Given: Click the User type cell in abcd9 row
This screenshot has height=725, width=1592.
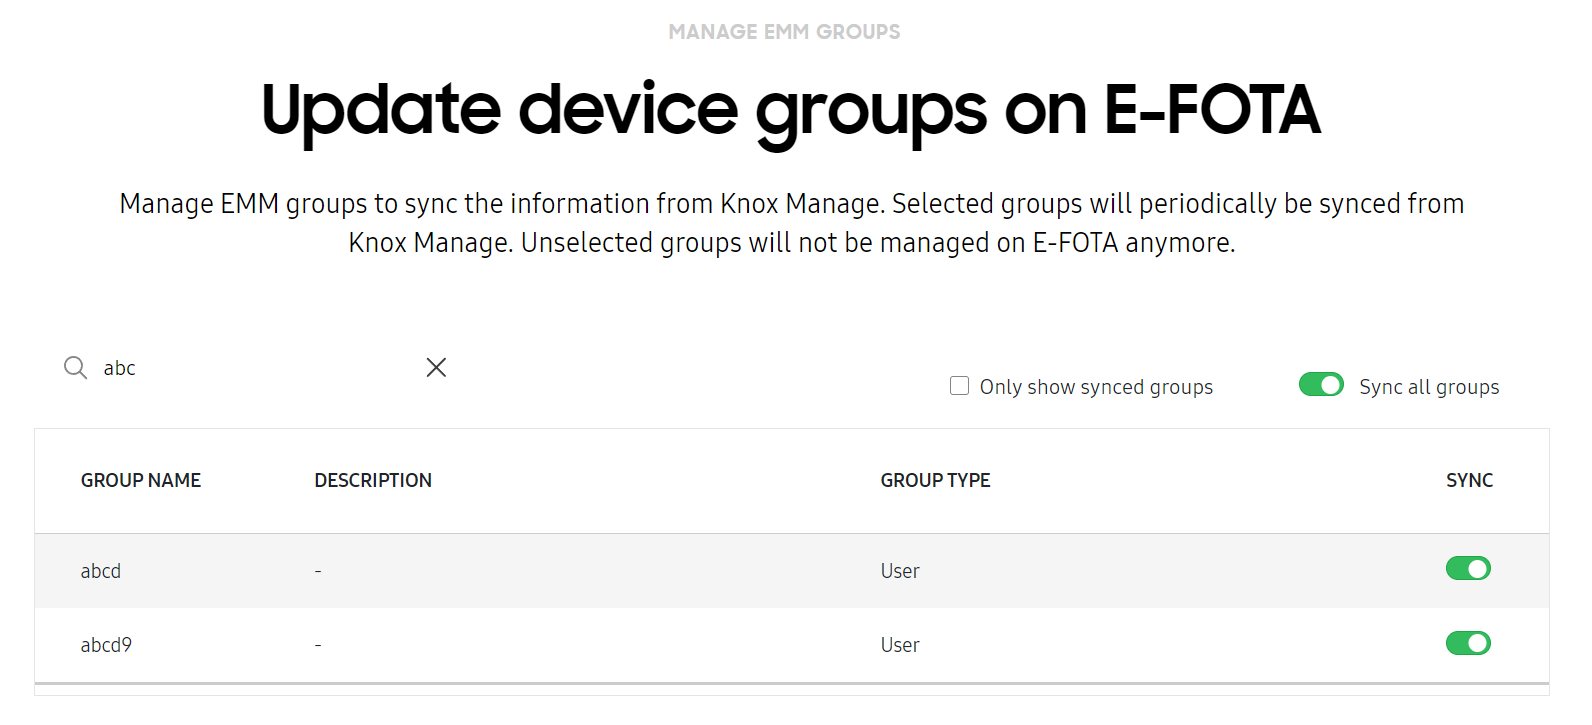Looking at the screenshot, I should tap(900, 645).
